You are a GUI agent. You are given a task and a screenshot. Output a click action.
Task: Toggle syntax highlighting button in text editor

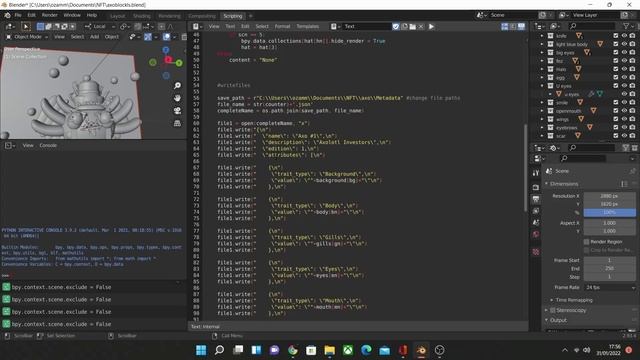coord(521,27)
